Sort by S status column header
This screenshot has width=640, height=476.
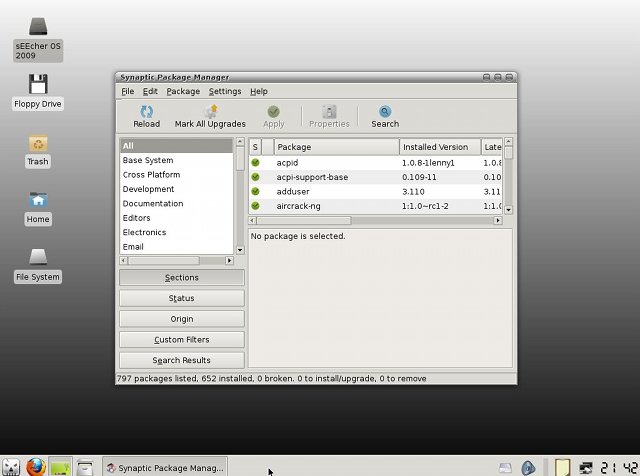[255, 147]
